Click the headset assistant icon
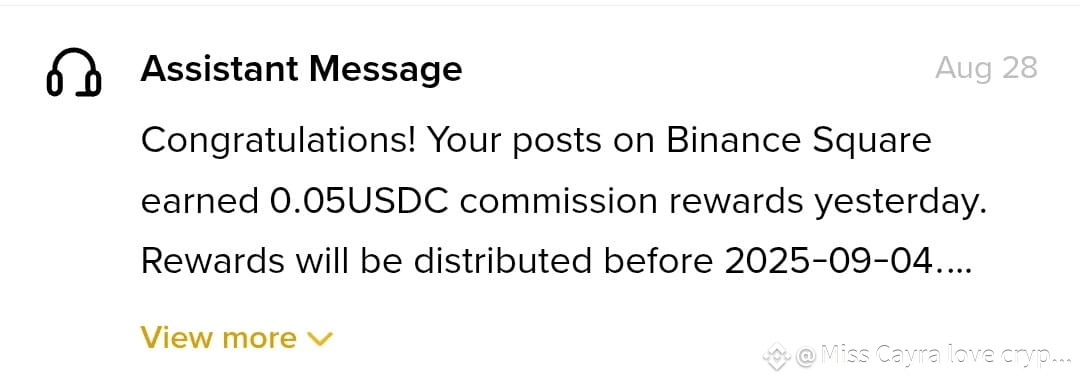 click(x=74, y=72)
